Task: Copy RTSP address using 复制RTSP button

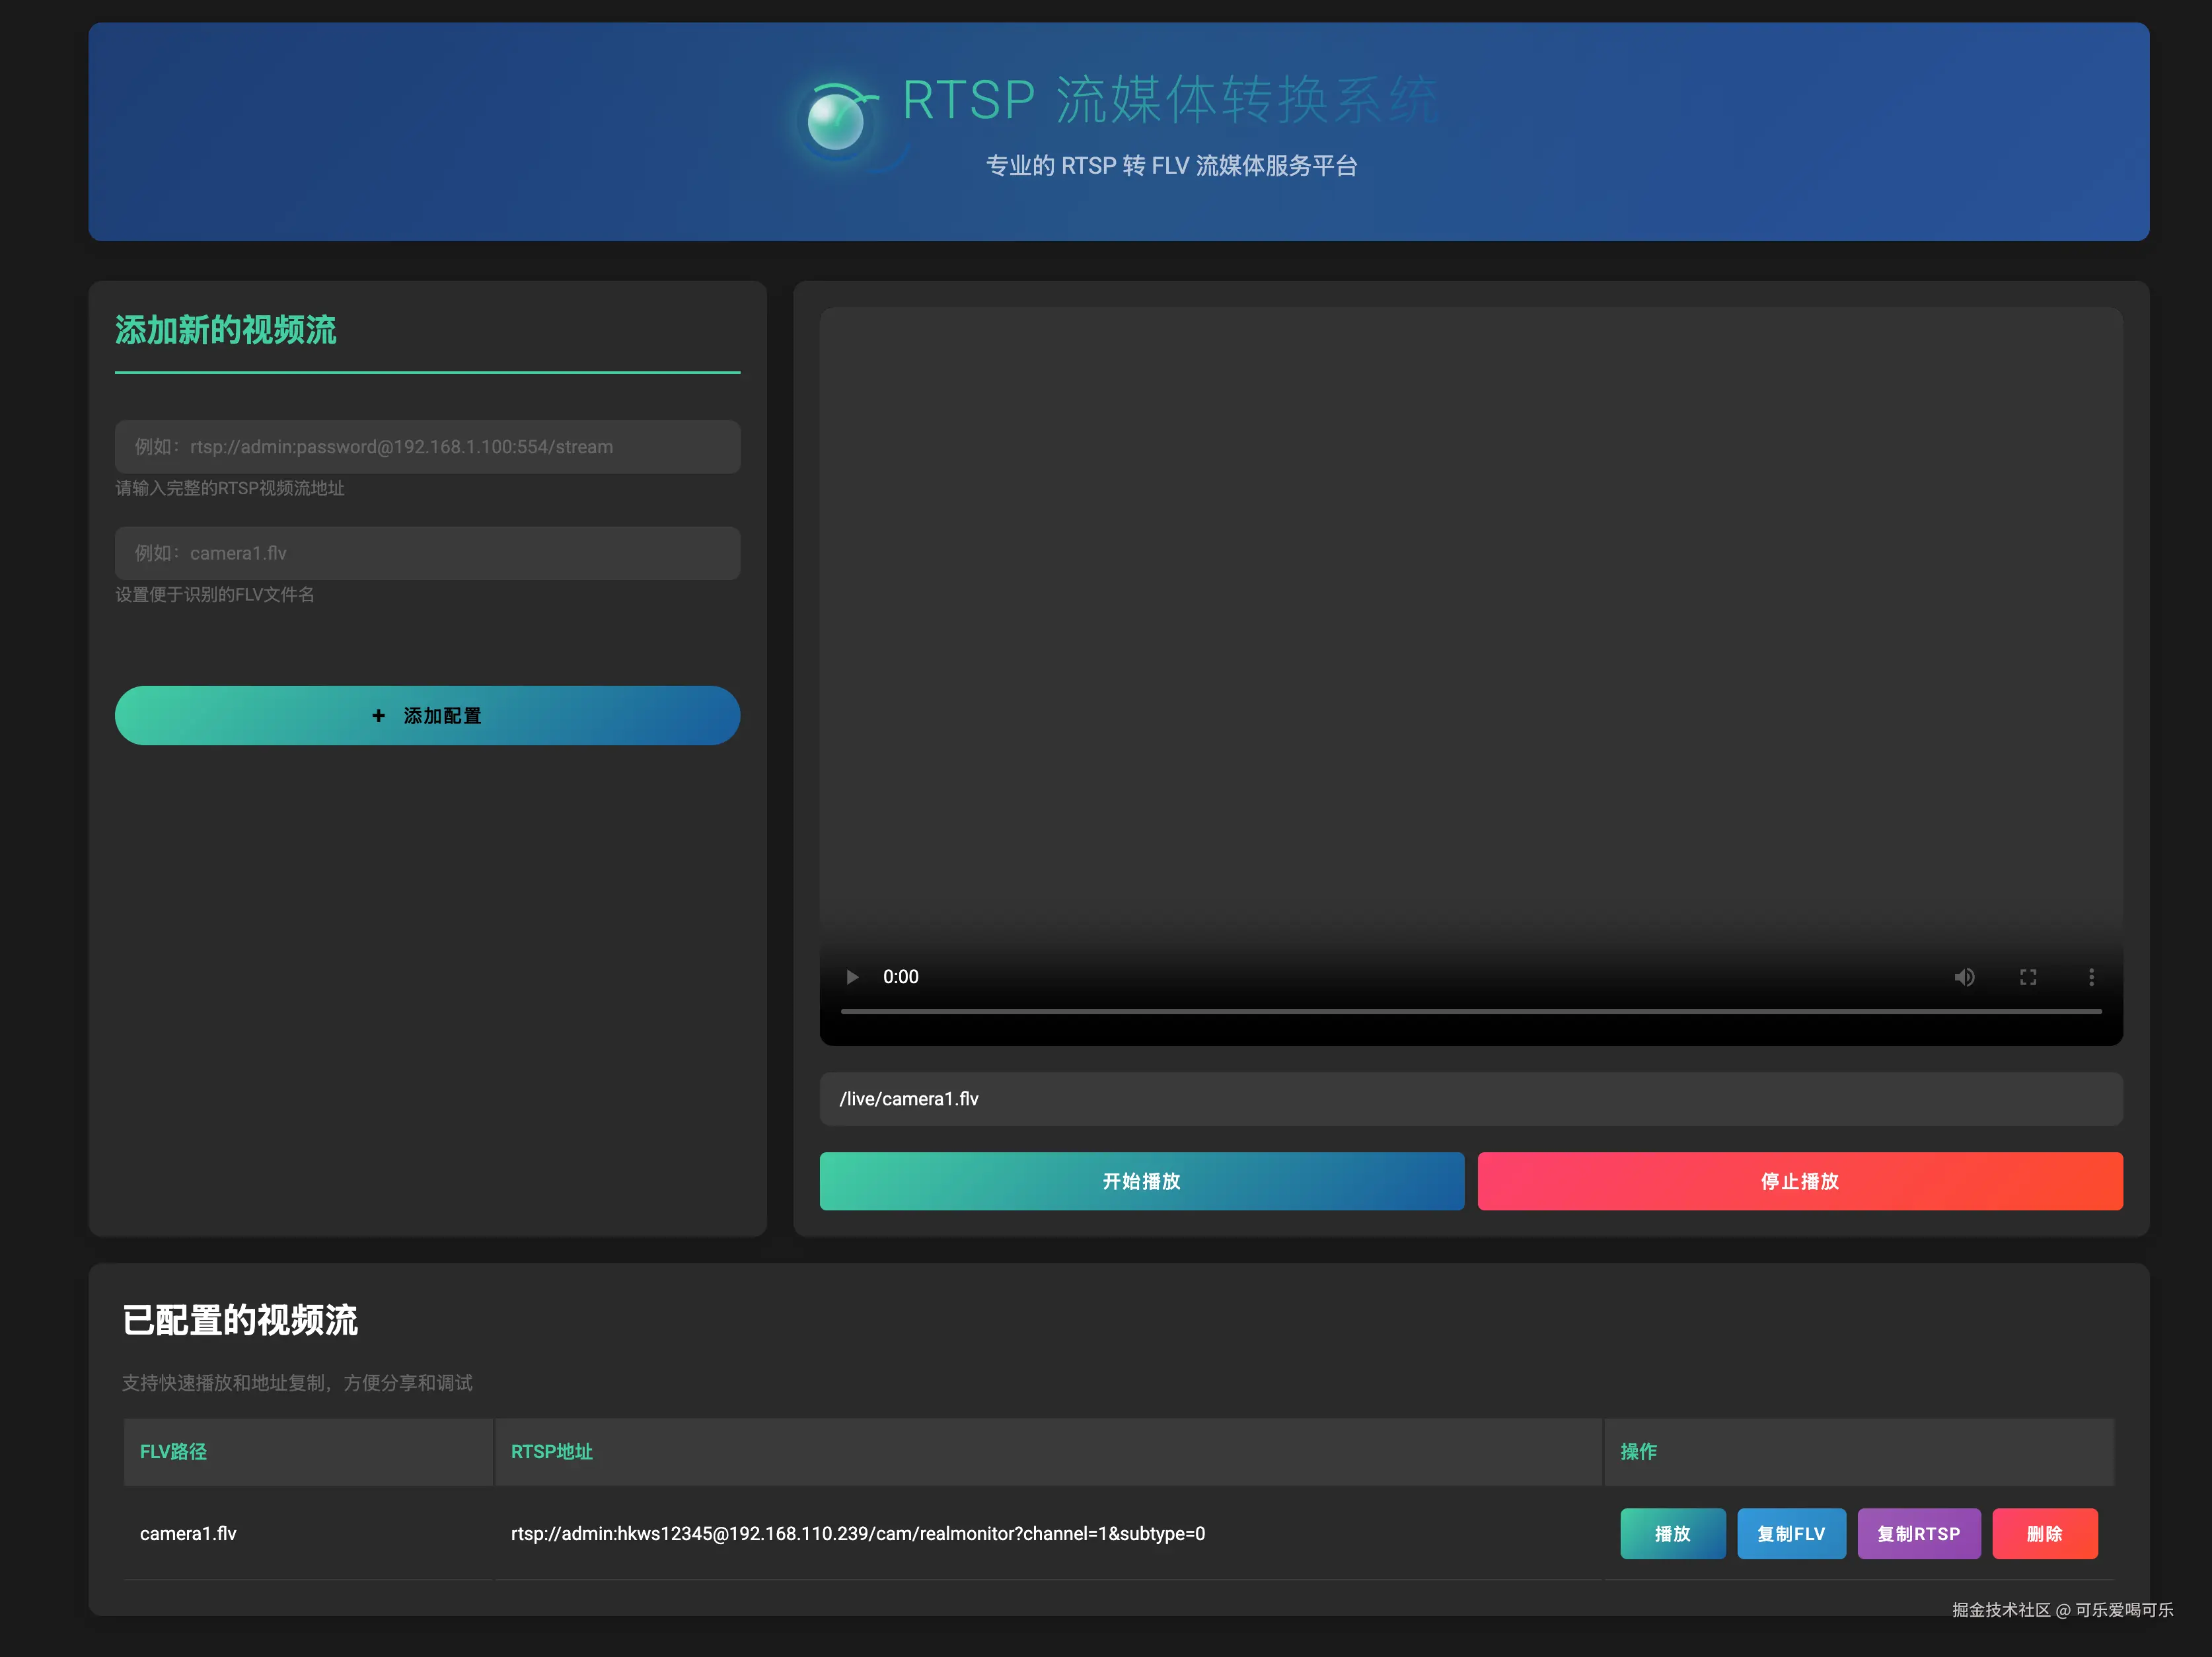Action: coord(1918,1534)
